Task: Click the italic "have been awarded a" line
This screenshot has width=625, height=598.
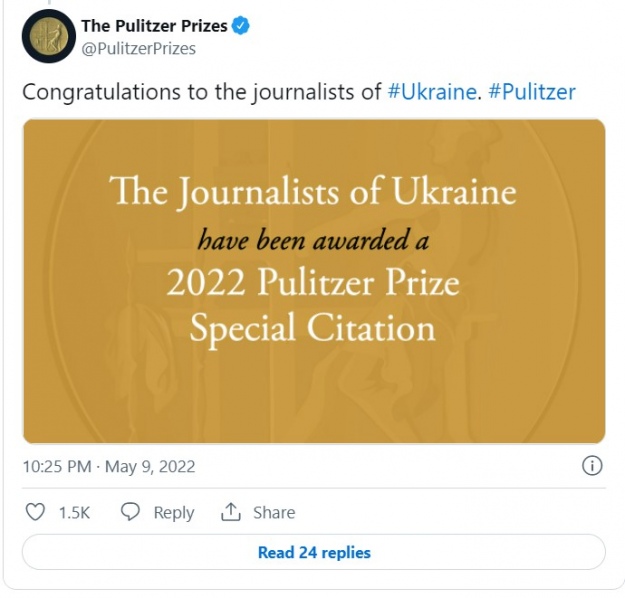Action: pos(312,239)
